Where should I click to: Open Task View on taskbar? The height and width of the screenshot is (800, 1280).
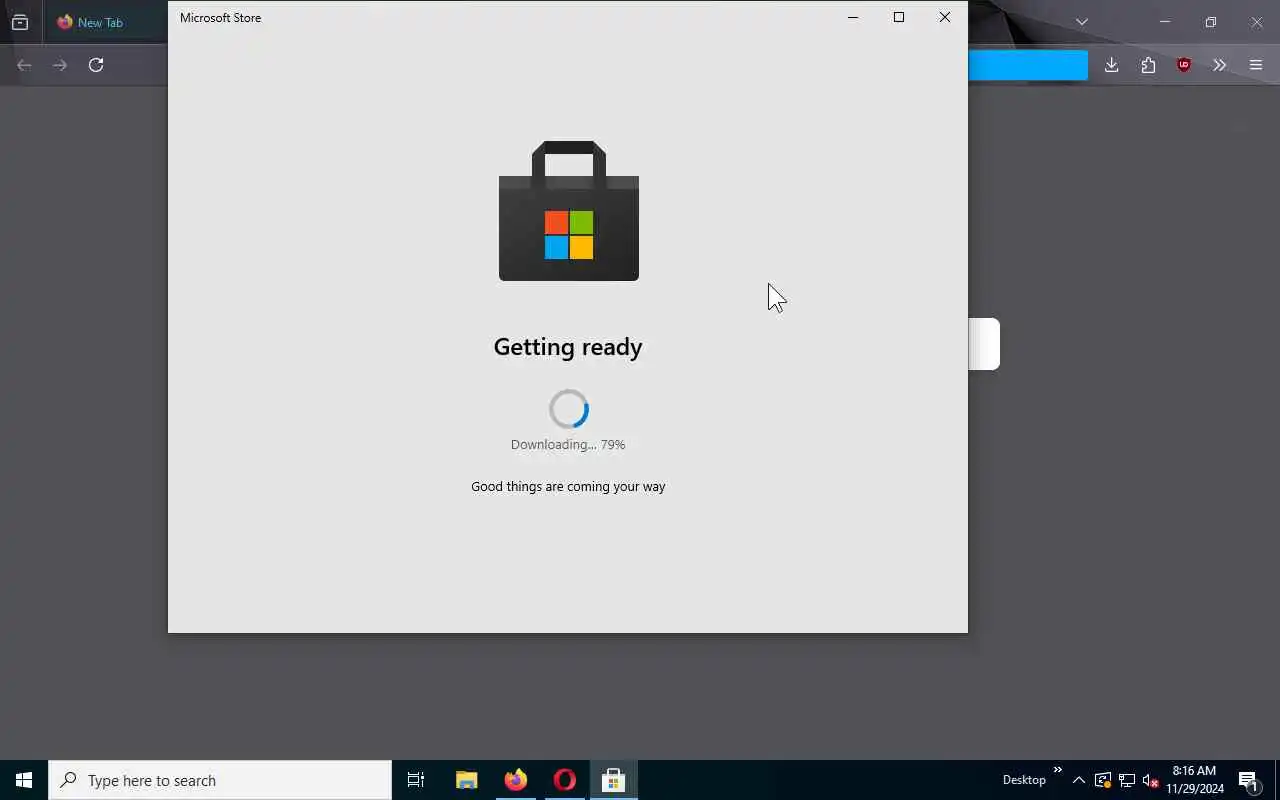point(416,780)
